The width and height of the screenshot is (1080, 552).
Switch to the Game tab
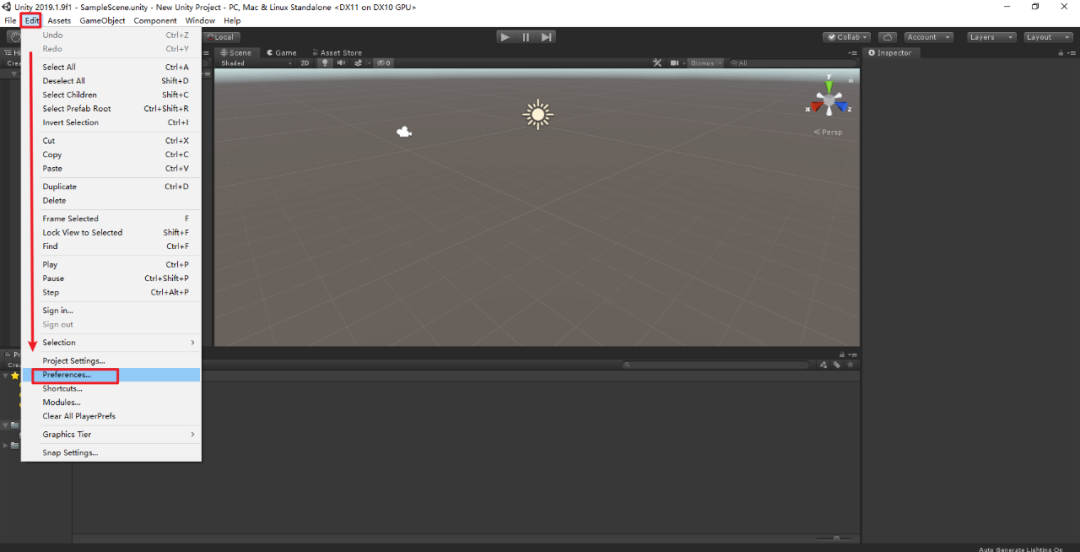(282, 53)
